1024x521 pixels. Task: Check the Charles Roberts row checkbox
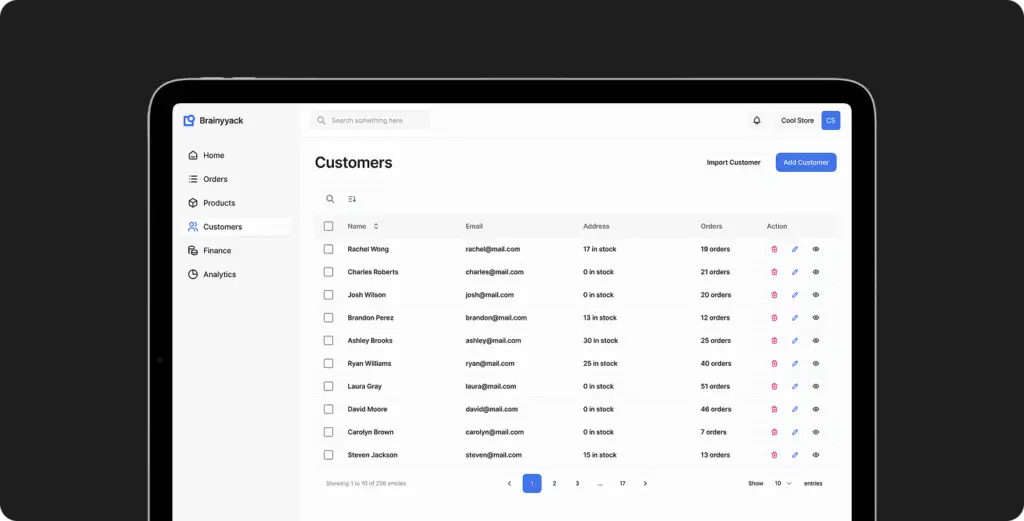coord(328,272)
